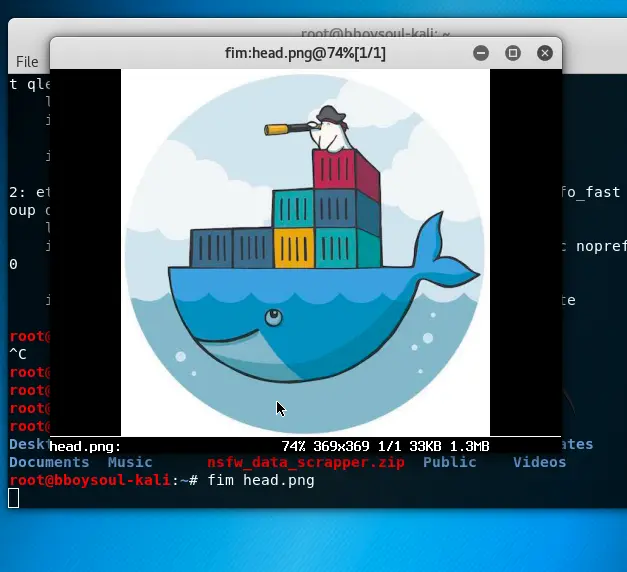Screen dimensions: 627x572
Task: Click the Documents folder name in terminal
Action: pyautogui.click(x=49, y=462)
